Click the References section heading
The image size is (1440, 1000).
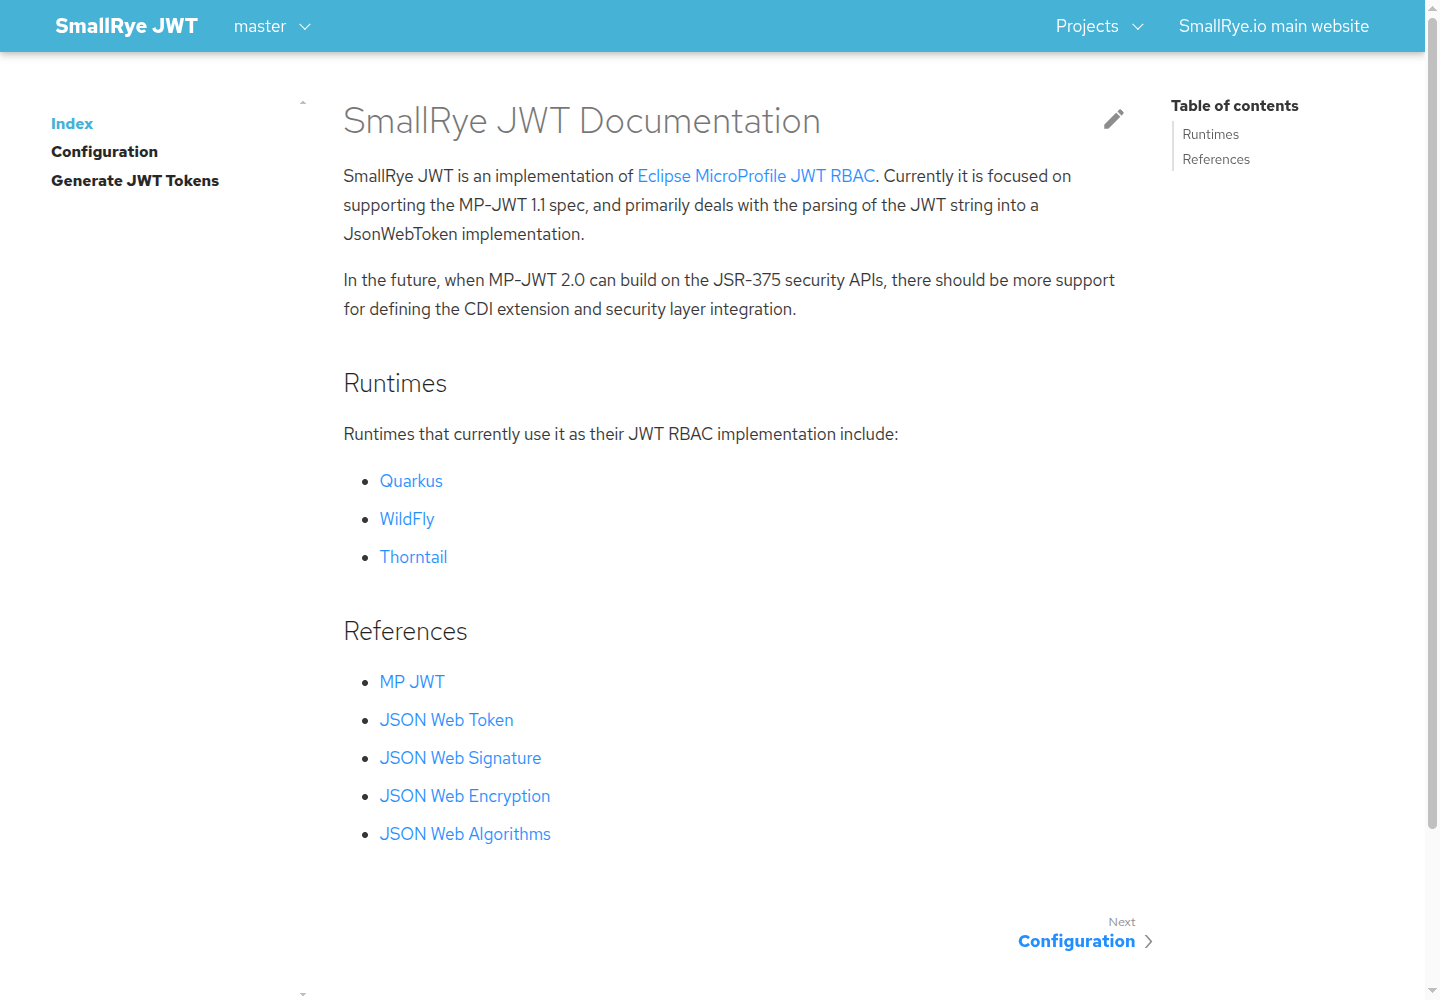coord(405,632)
